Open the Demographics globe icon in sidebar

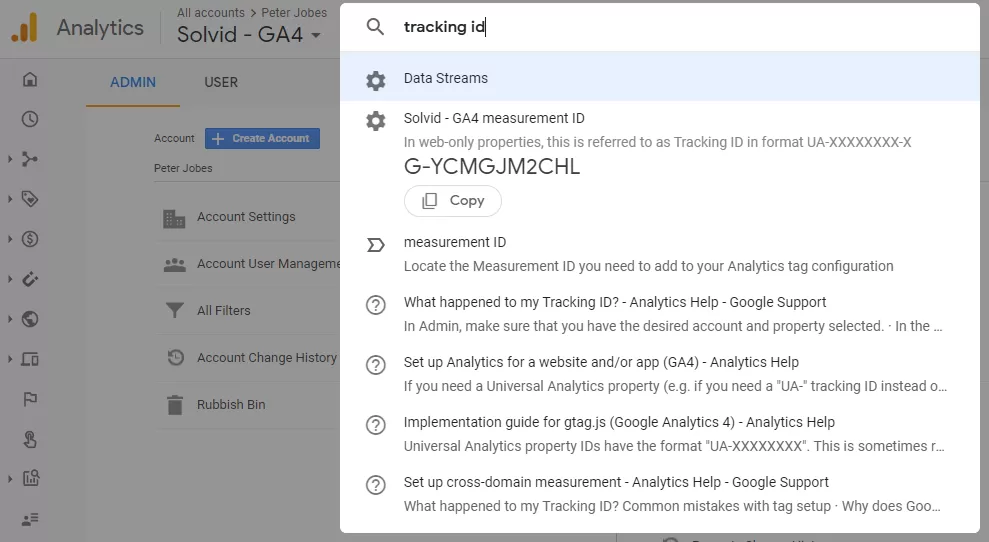click(30, 319)
